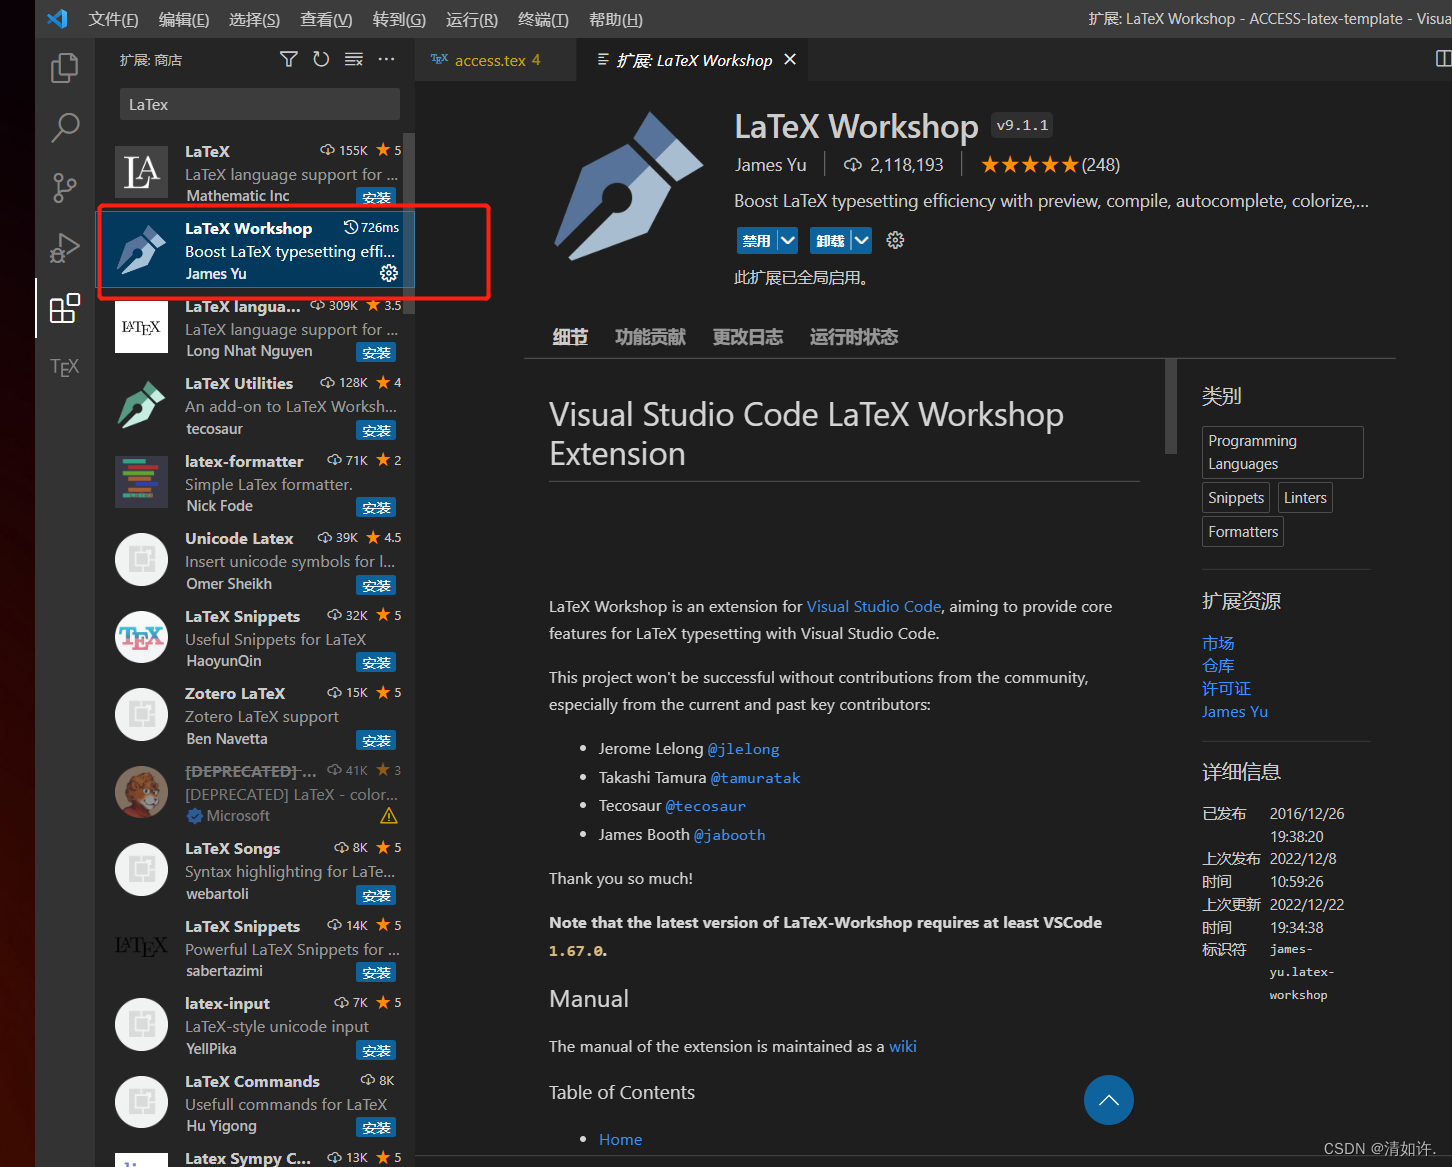The width and height of the screenshot is (1452, 1167).
Task: Switch to the 细节 details tab
Action: coord(570,337)
